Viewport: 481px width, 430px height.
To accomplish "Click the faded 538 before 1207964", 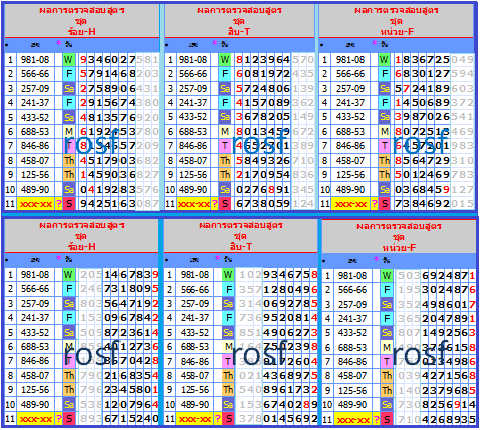I will [90, 405].
